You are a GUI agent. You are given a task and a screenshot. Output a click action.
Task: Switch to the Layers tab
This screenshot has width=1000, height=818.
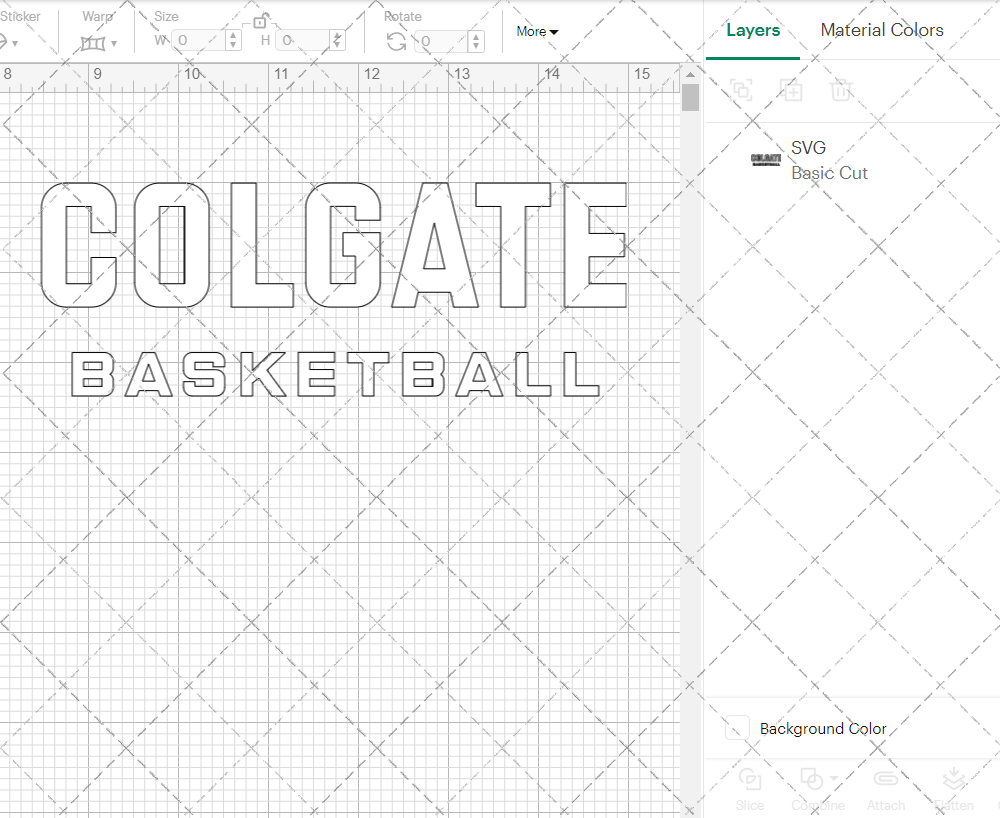[753, 30]
